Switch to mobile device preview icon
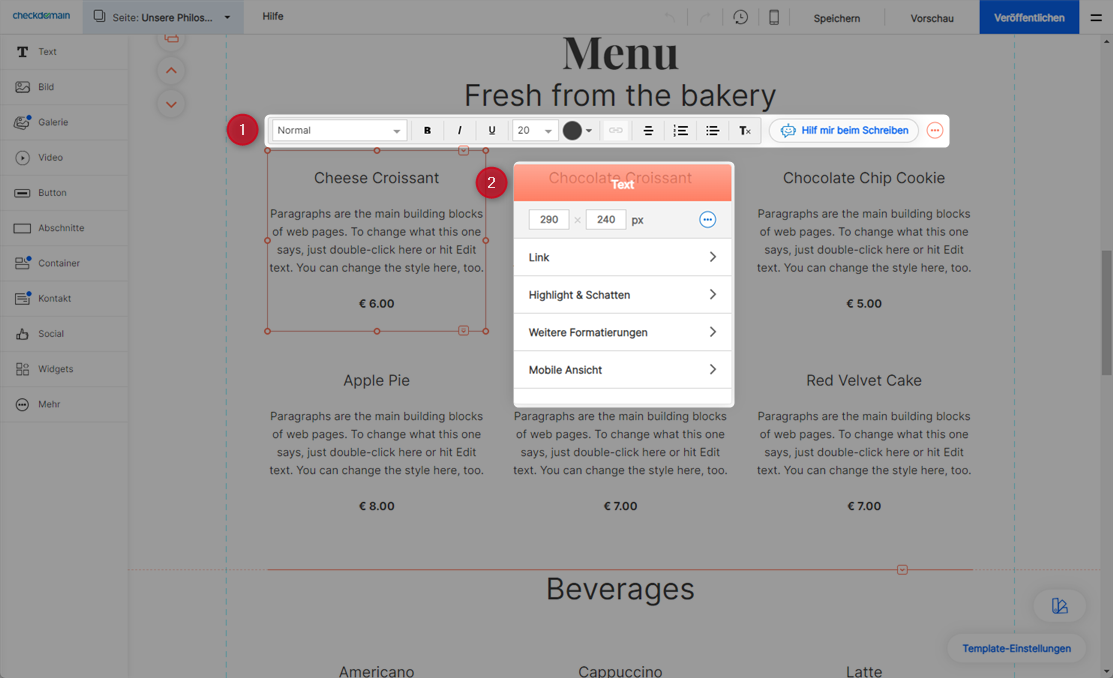Screen dimensions: 1113x678 click(x=773, y=18)
